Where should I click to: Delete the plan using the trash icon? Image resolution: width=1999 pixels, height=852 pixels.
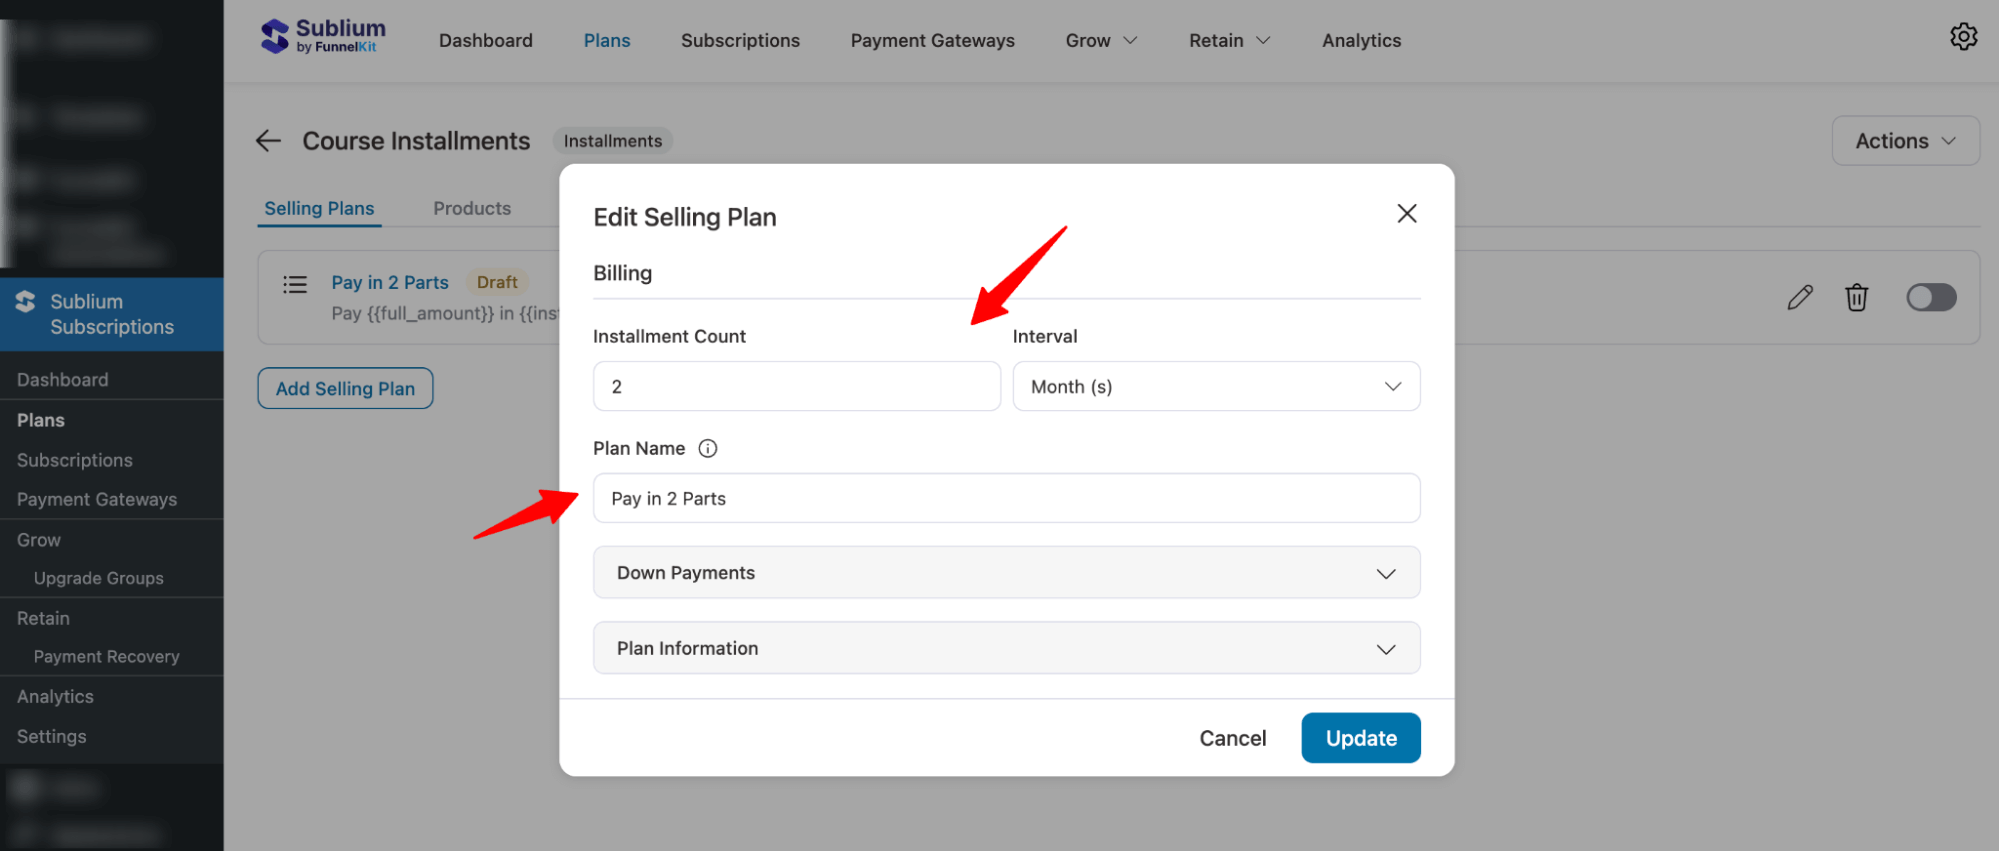(x=1856, y=297)
